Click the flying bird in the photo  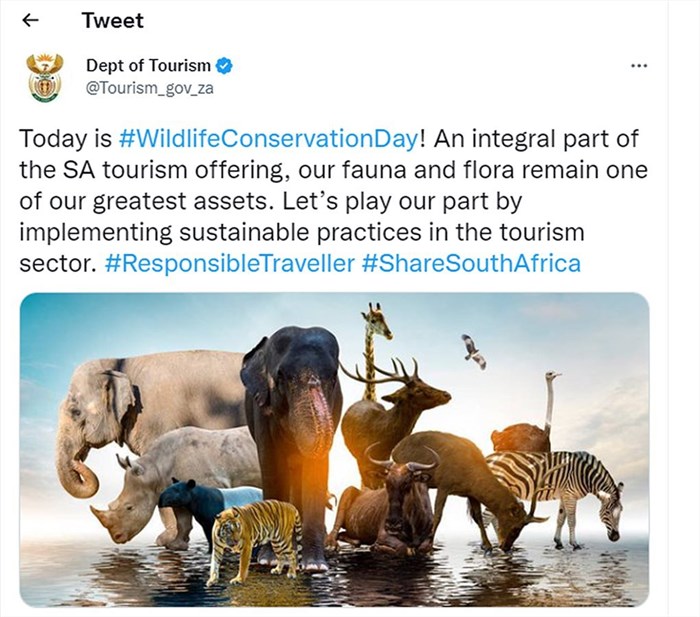pos(475,351)
